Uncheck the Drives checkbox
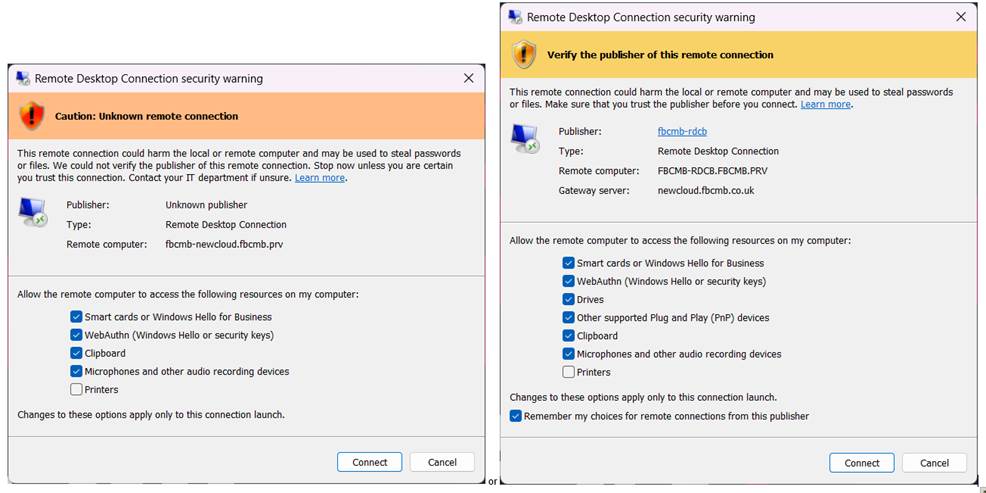Screen dimensions: 986x493 [x=569, y=299]
